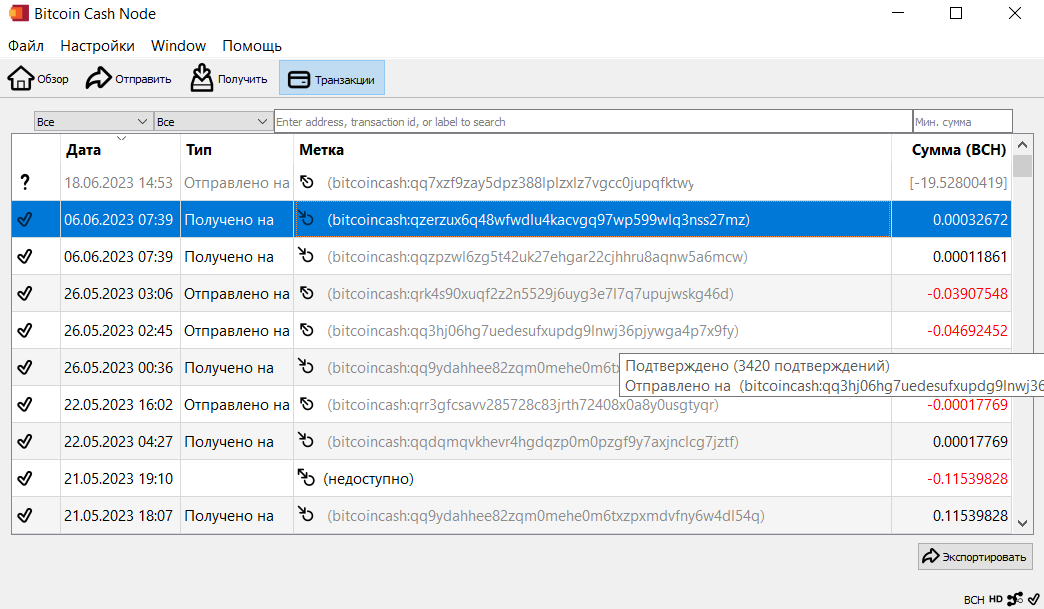
Task: Select the Получено на cell for 26.05.2023 00:36
Action: click(236, 368)
